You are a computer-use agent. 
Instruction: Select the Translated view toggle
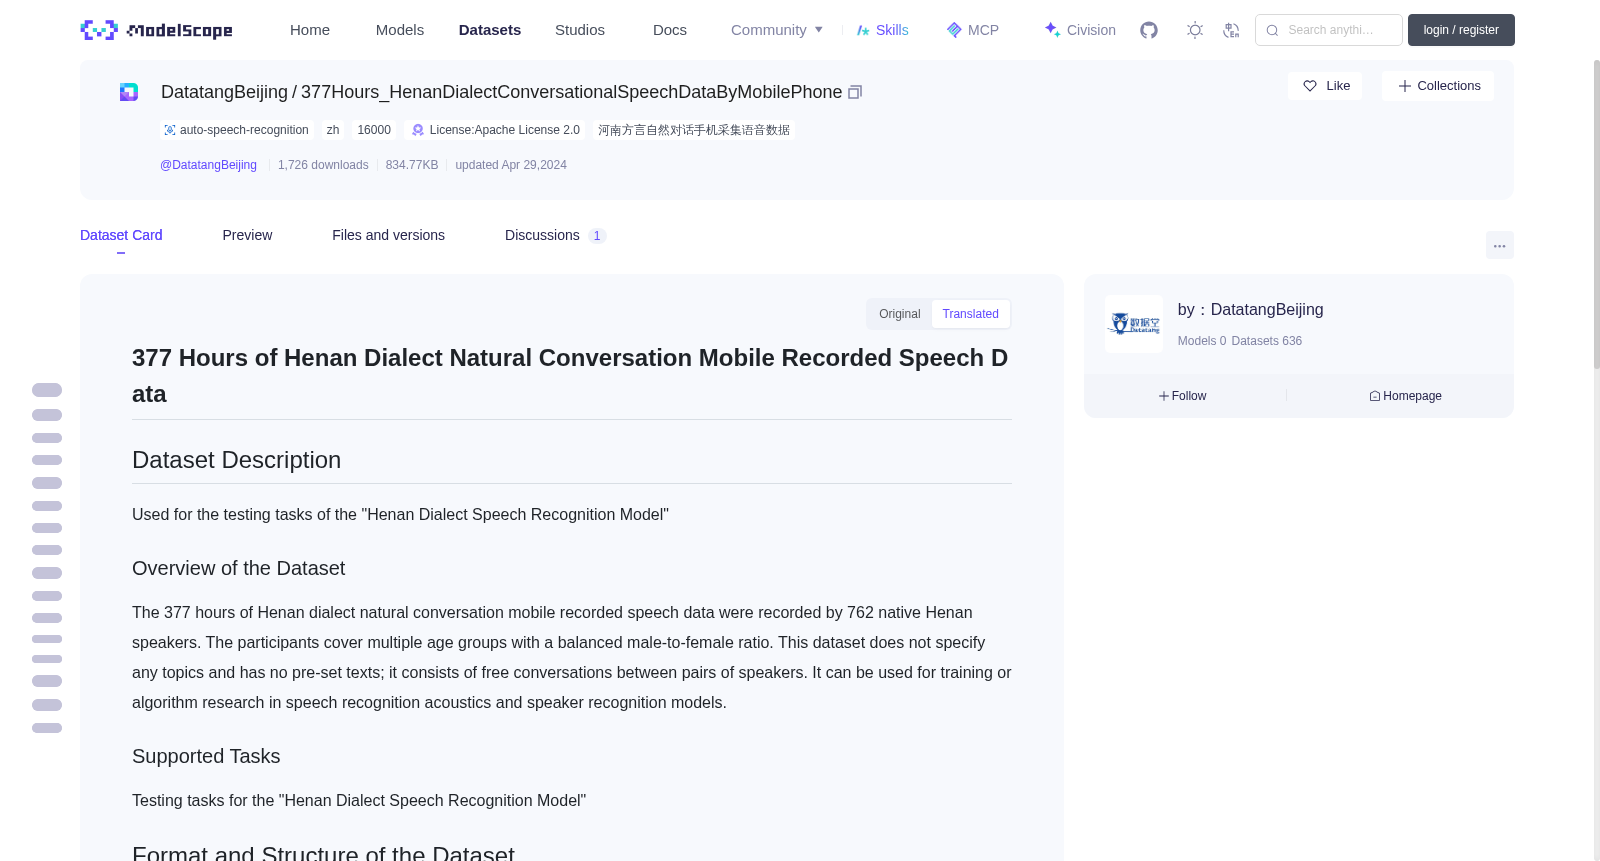tap(970, 314)
